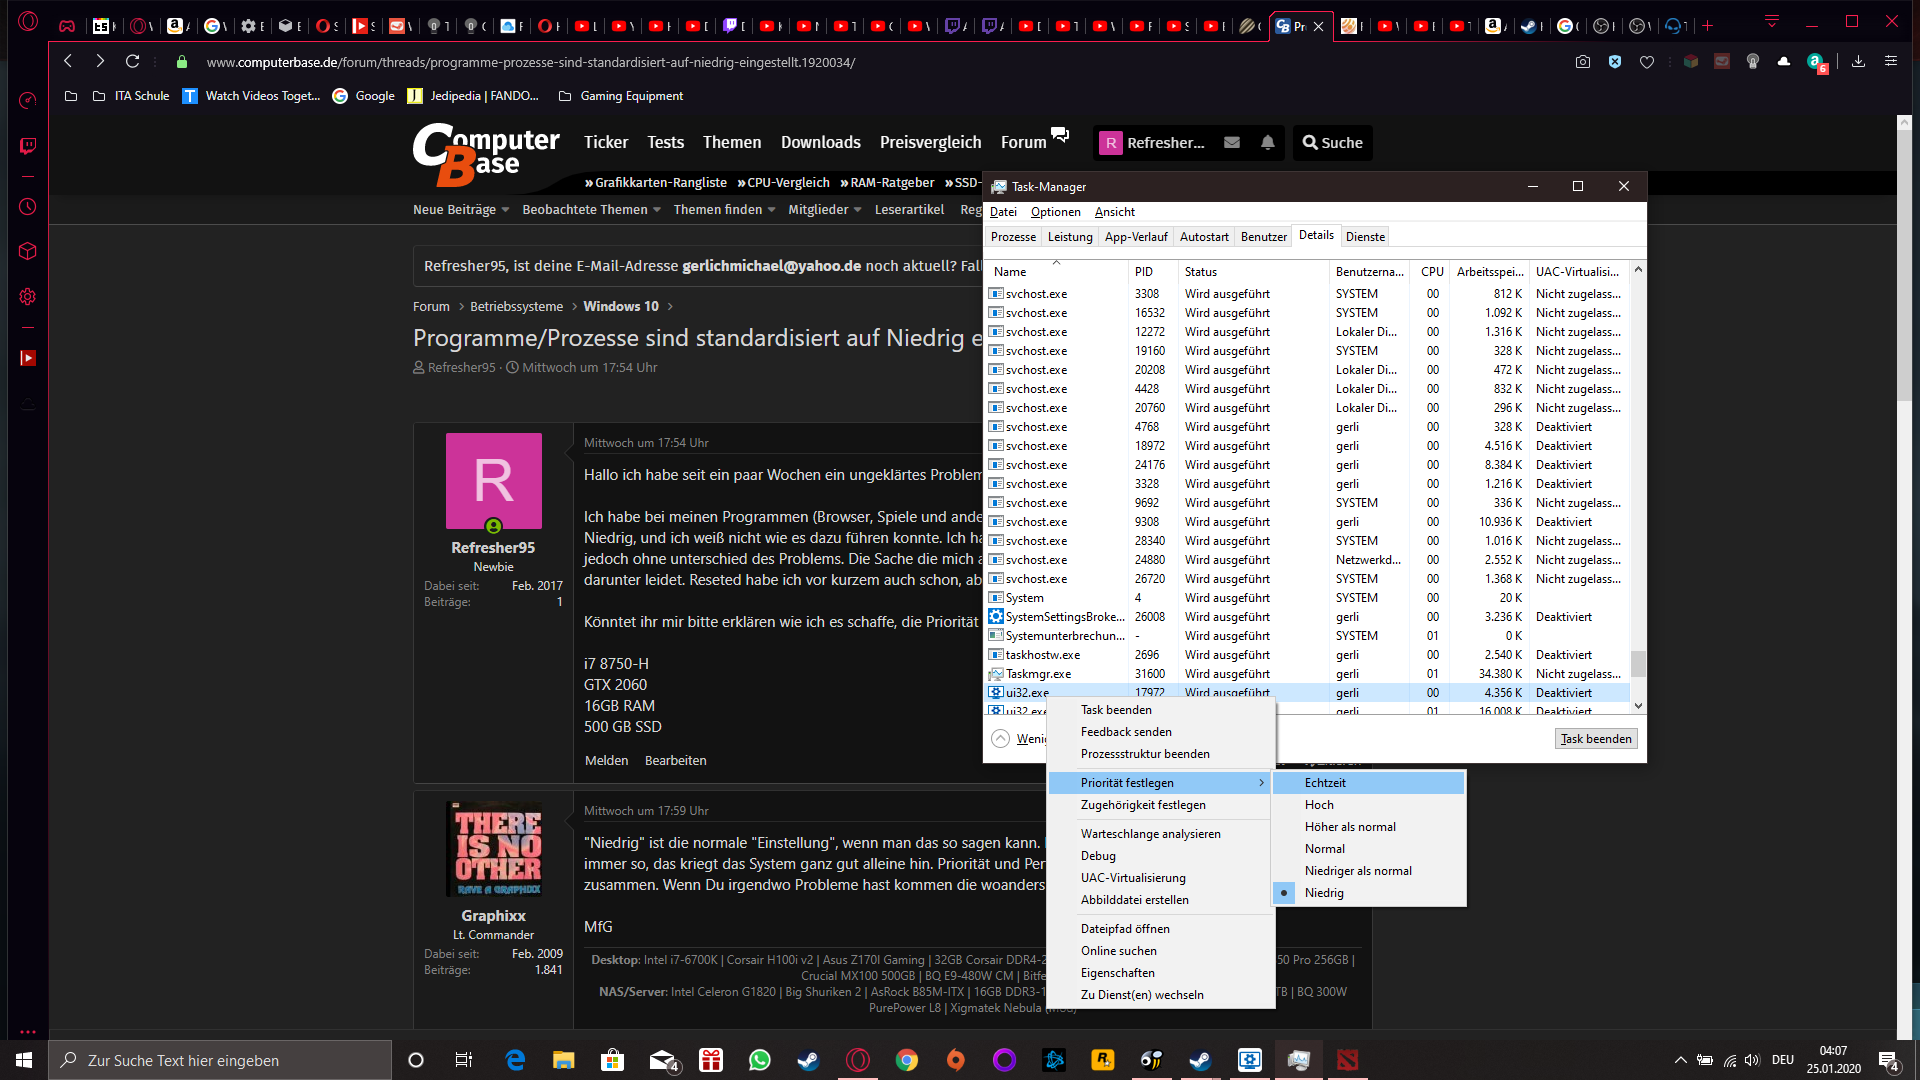Click the Bearbeiten link under the post
The image size is (1920, 1080).
675,761
